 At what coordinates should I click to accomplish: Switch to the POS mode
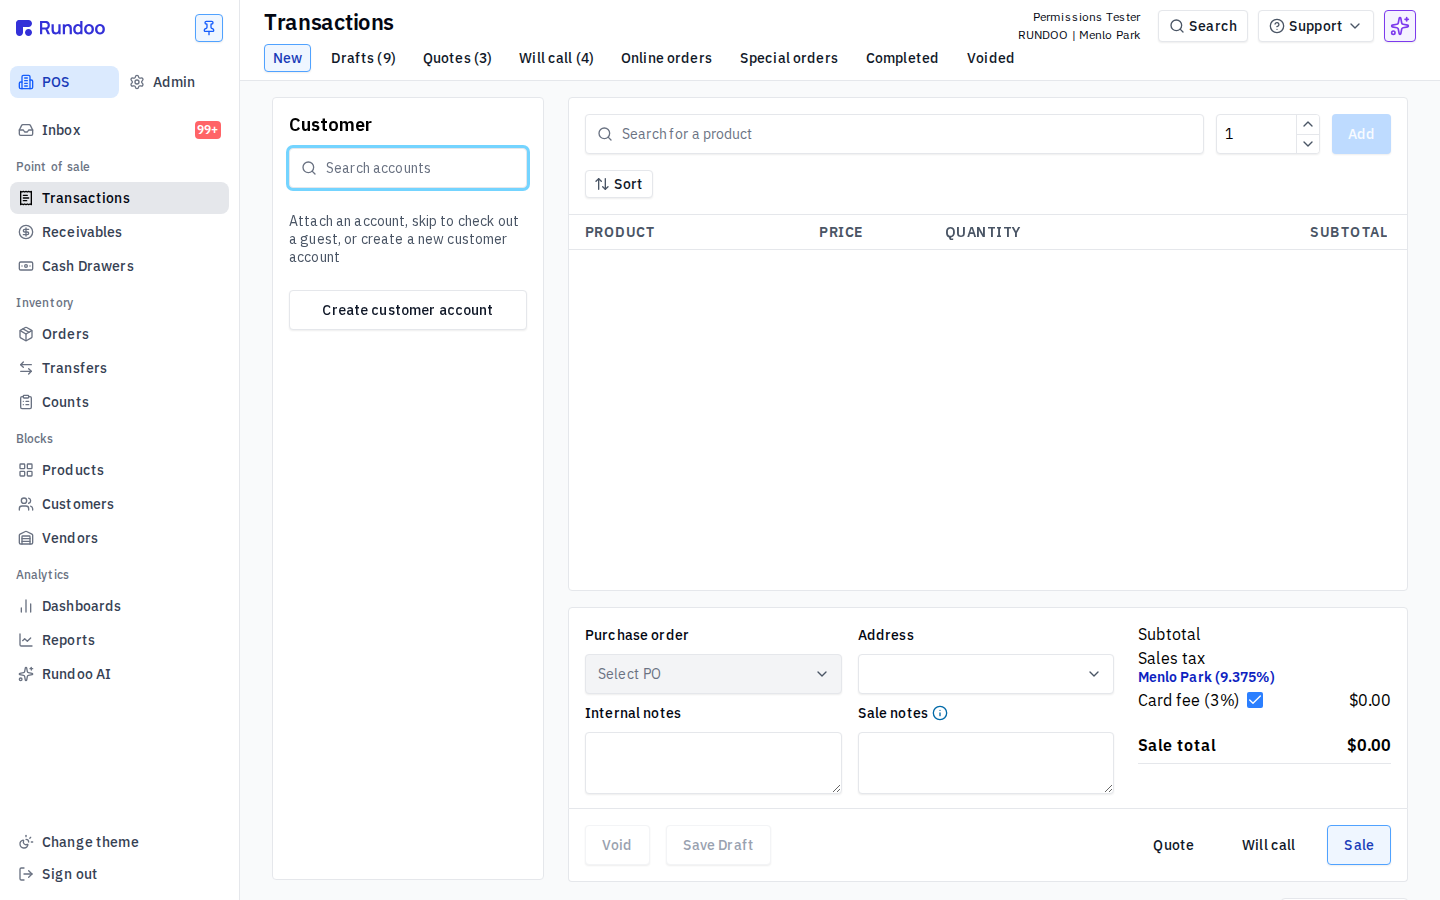pyautogui.click(x=64, y=82)
